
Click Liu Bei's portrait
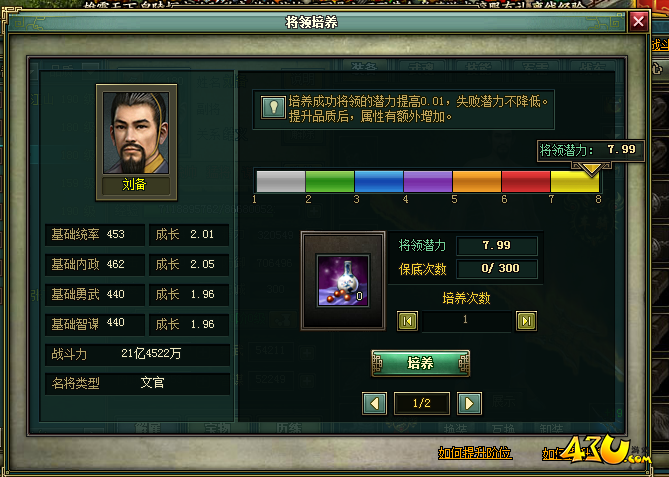point(136,133)
